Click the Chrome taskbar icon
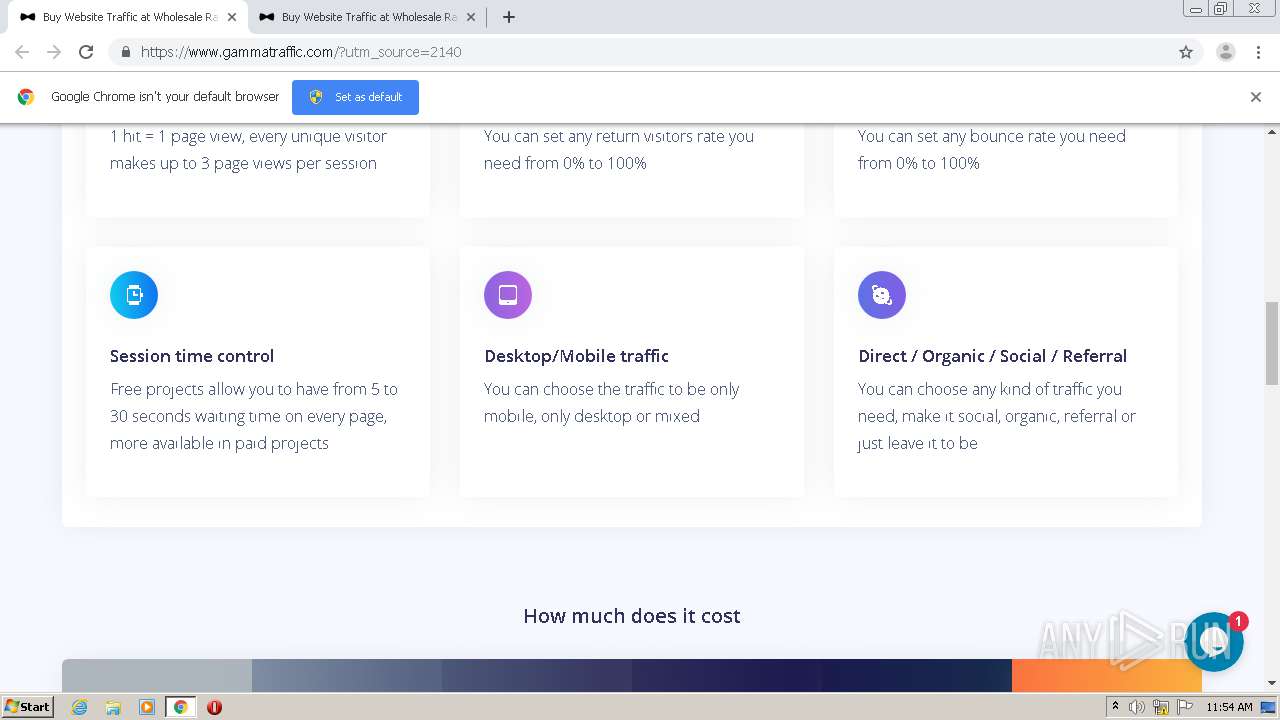The height and width of the screenshot is (720, 1280). 180,707
